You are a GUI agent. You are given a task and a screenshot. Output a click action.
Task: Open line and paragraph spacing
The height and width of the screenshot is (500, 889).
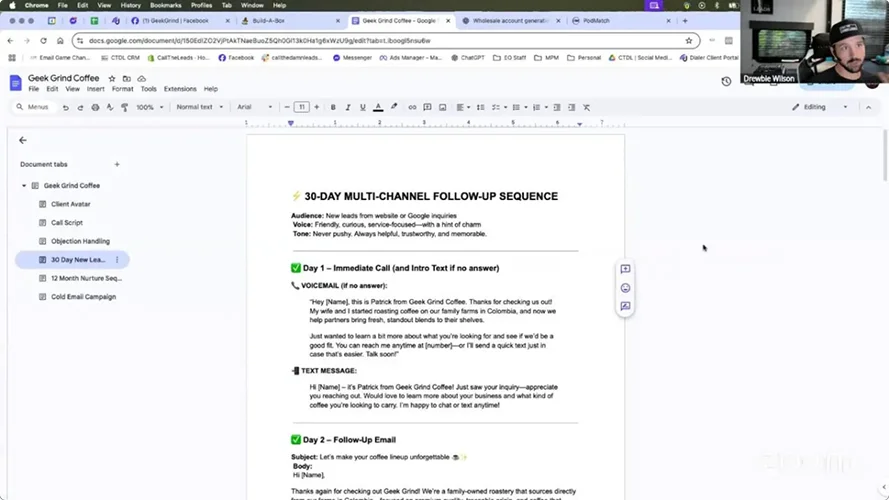point(481,107)
